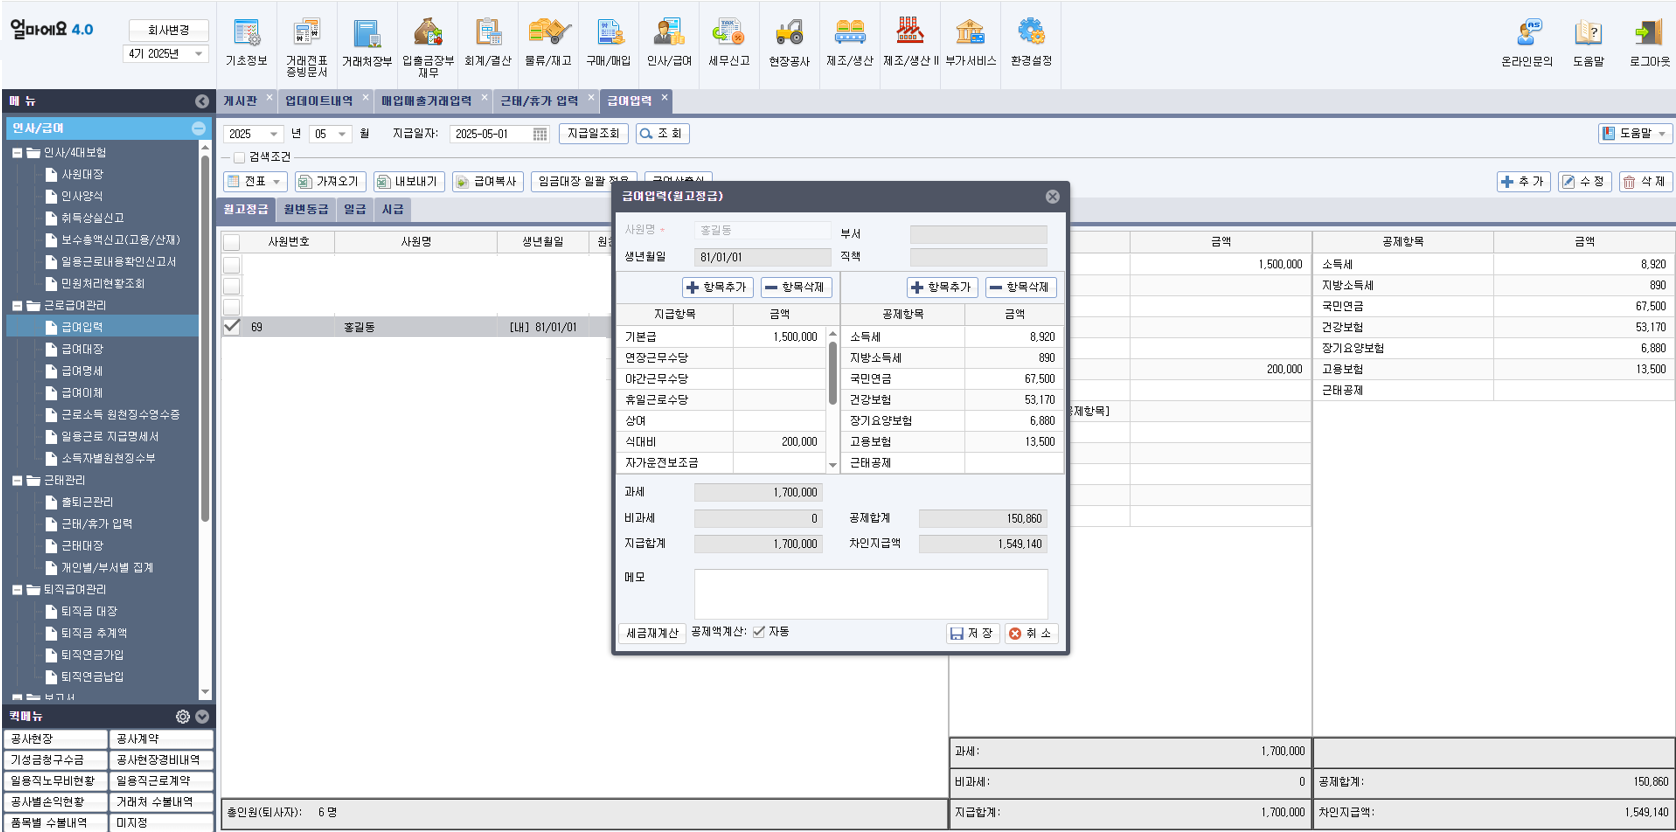Viewport: 1676px width, 832px height.
Task: Switch to the 근태/휴가 입력 tab
Action: pos(539,100)
